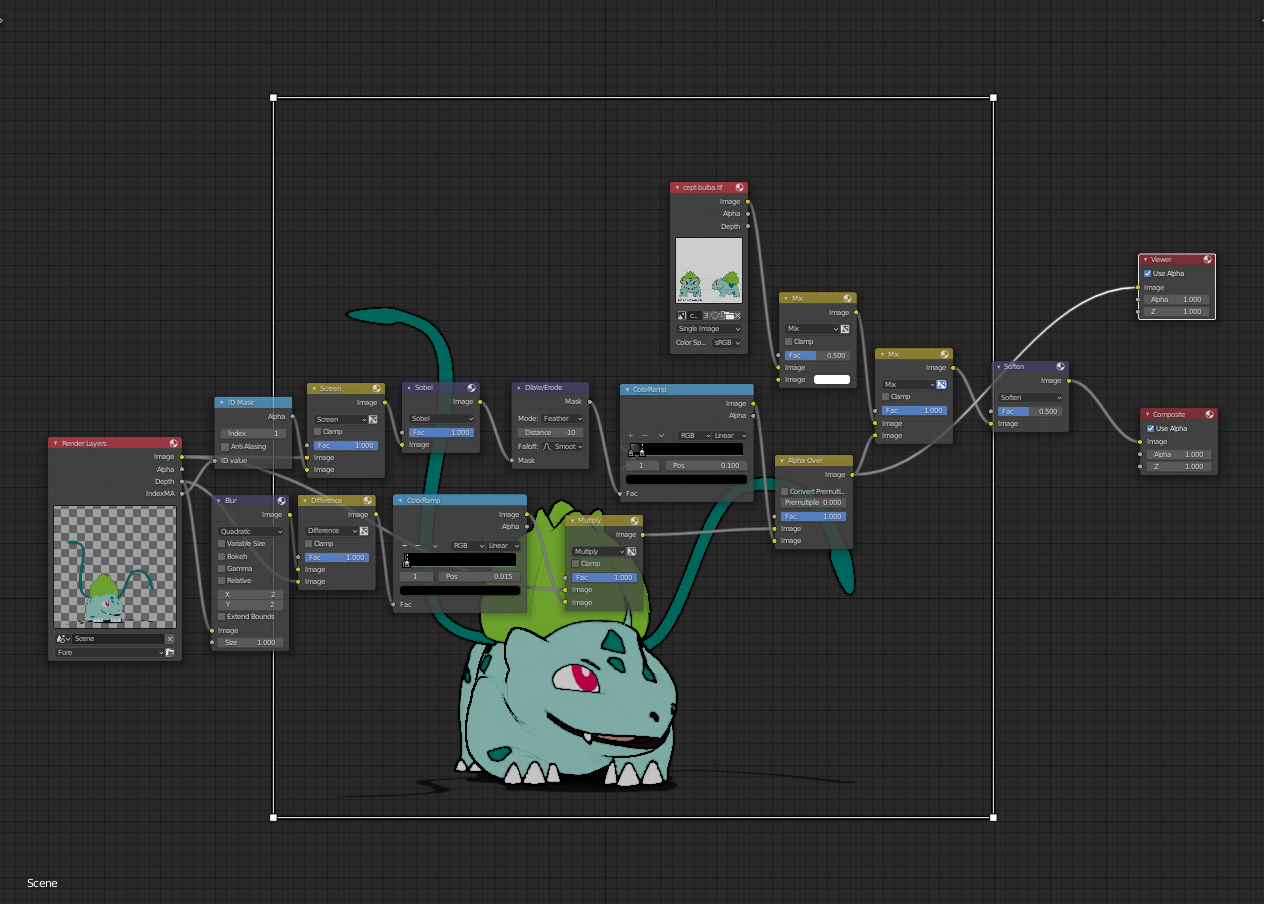The height and width of the screenshot is (904, 1264).
Task: Click Fac slider in Soften node
Action: pyautogui.click(x=1030, y=411)
